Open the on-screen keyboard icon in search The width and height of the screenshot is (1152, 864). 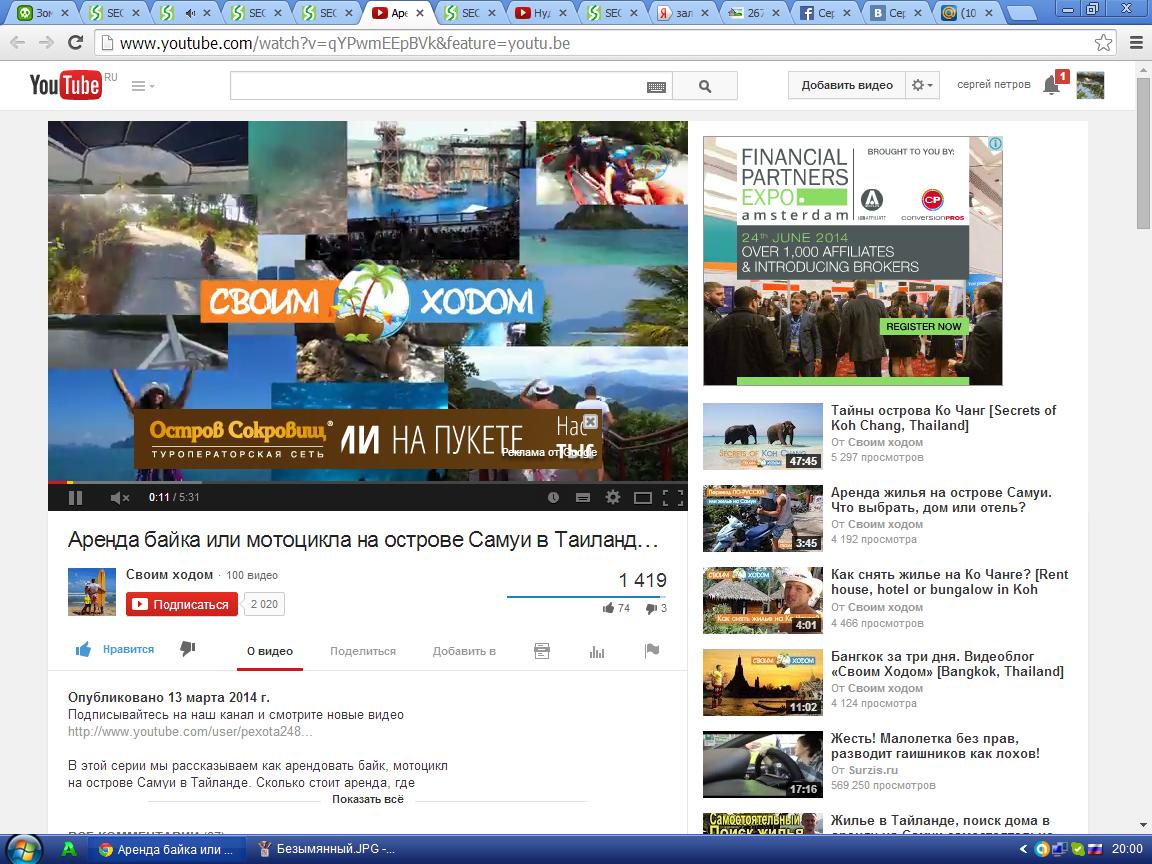pyautogui.click(x=656, y=87)
